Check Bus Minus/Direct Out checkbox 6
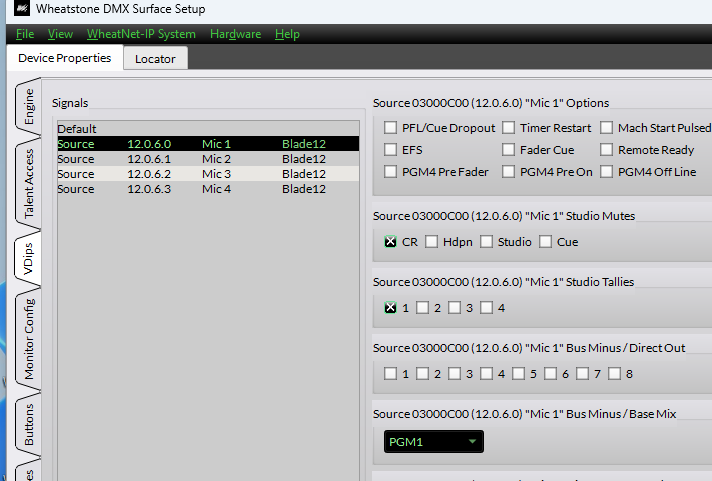Viewport: 712px width, 481px height. 550,373
